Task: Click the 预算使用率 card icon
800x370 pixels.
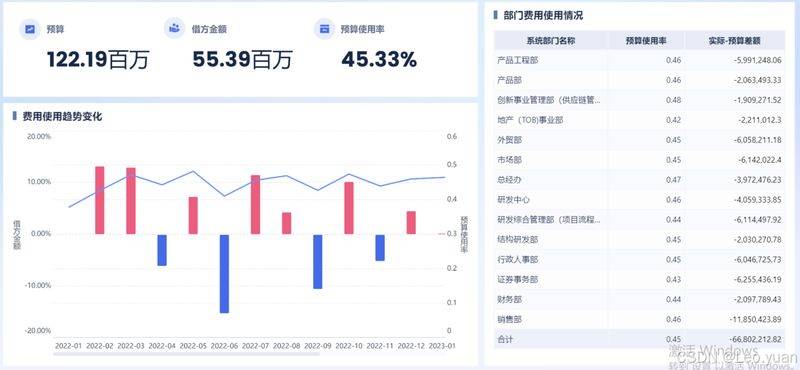Action: pos(323,29)
